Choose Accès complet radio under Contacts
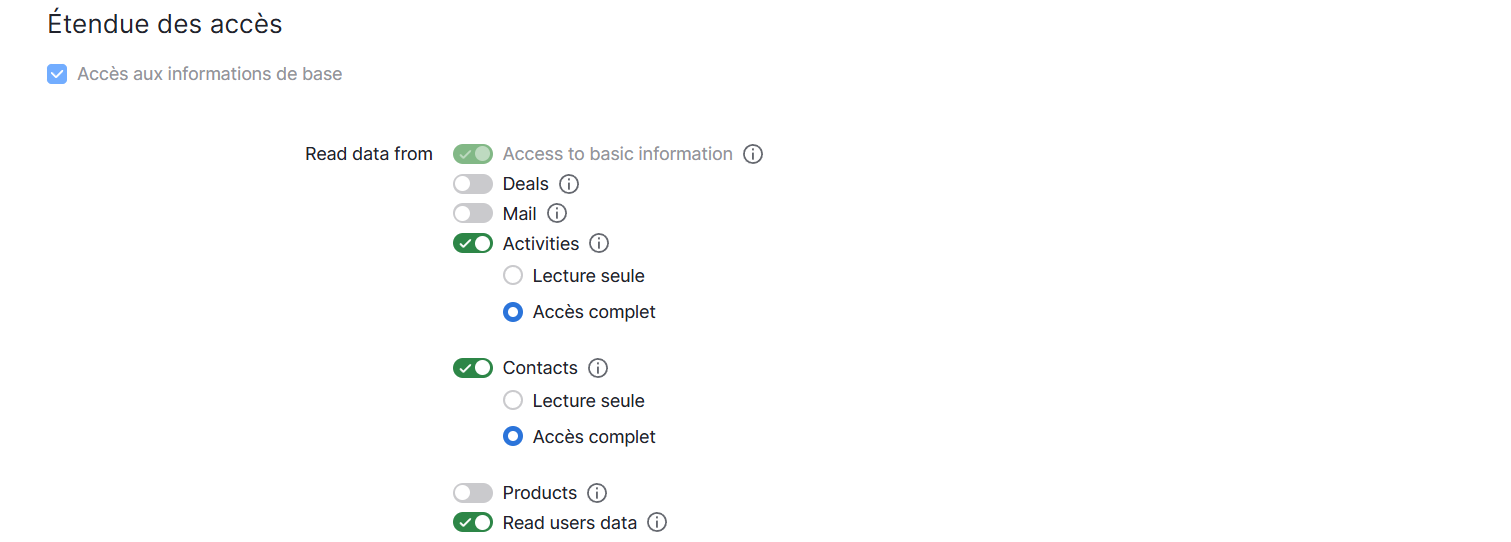1511x542 pixels. pos(513,437)
